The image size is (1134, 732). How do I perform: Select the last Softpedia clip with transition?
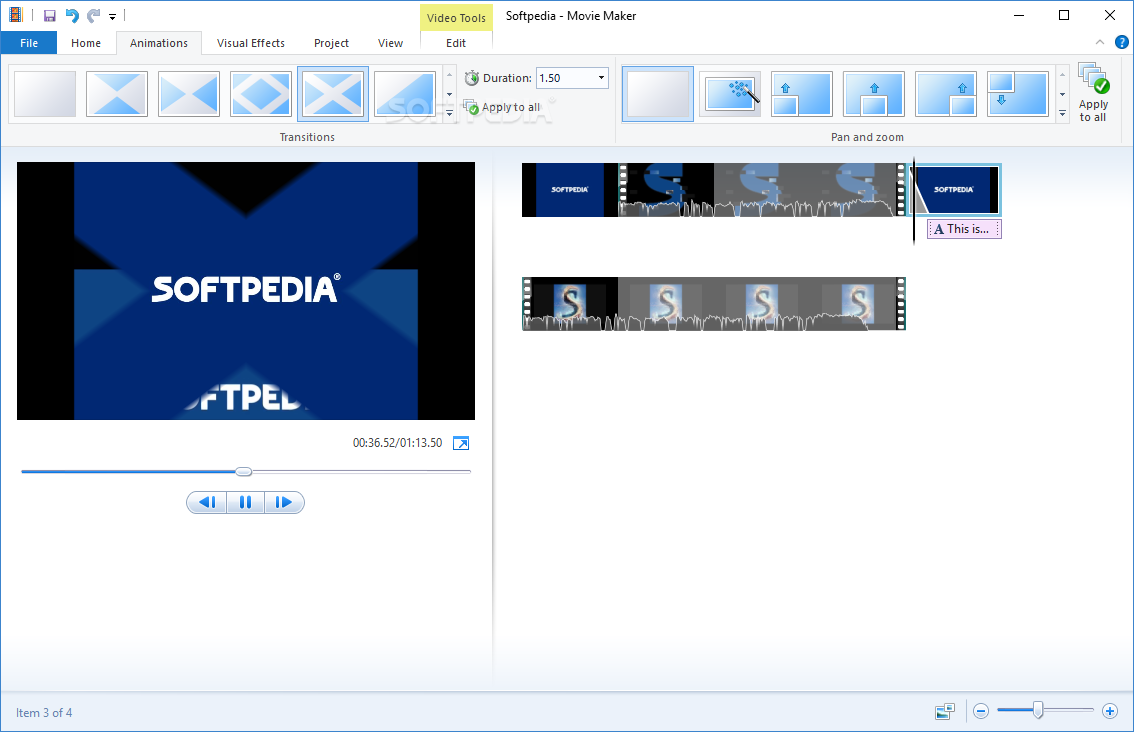pyautogui.click(x=955, y=190)
